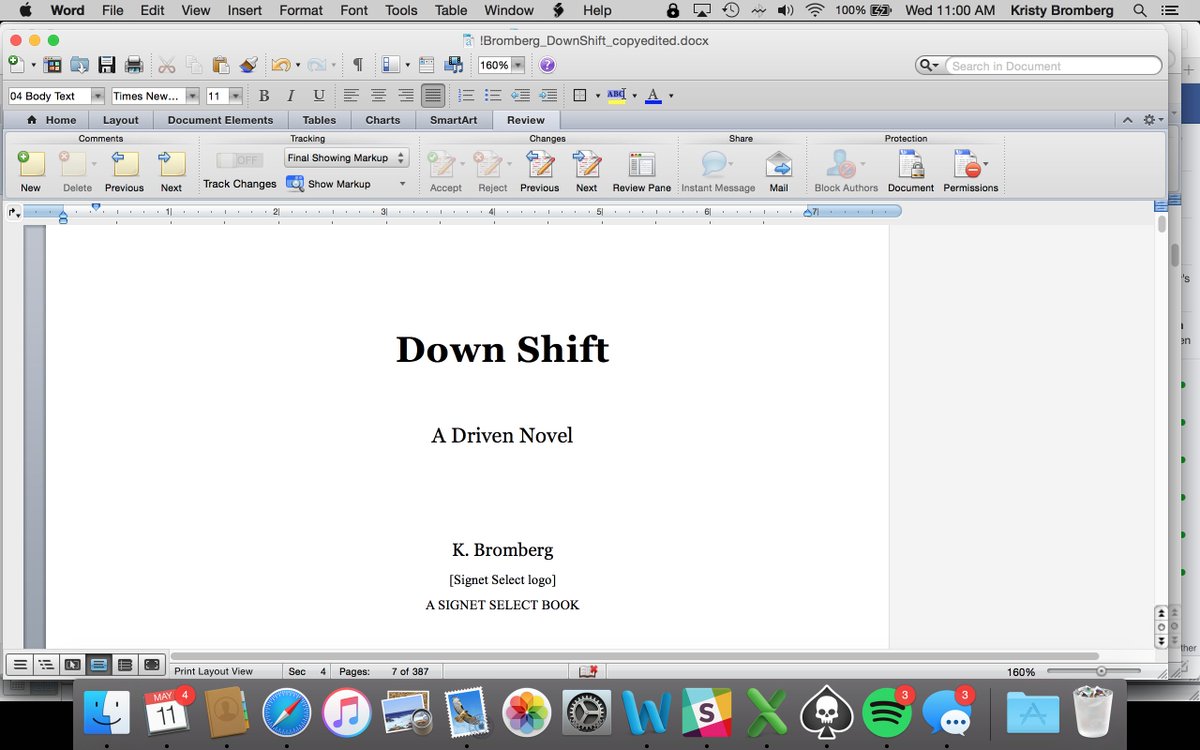The width and height of the screenshot is (1200, 750).
Task: Switch to Outline view button
Action: (x=45, y=664)
